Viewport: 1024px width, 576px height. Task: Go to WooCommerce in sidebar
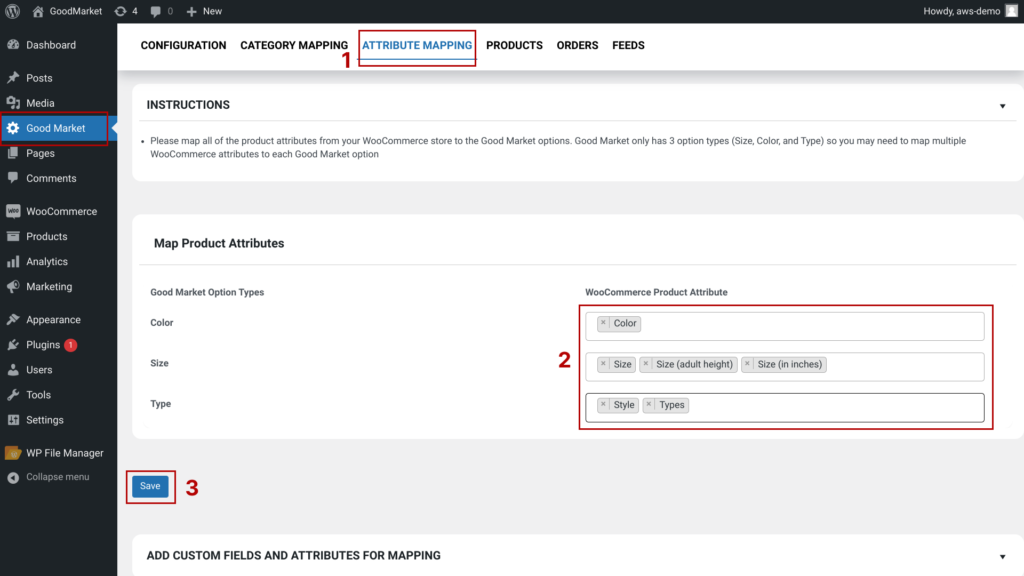click(x=61, y=211)
